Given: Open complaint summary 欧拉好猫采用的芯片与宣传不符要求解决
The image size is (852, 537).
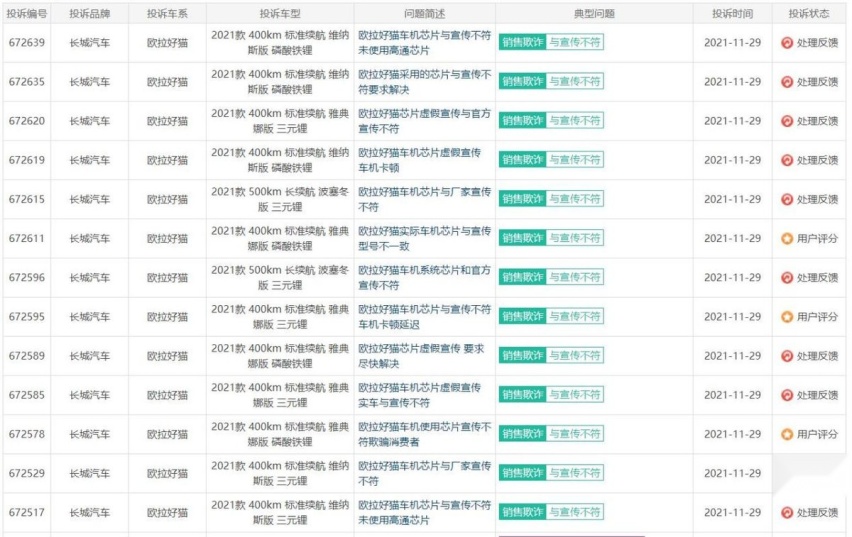Looking at the screenshot, I should click(x=424, y=82).
